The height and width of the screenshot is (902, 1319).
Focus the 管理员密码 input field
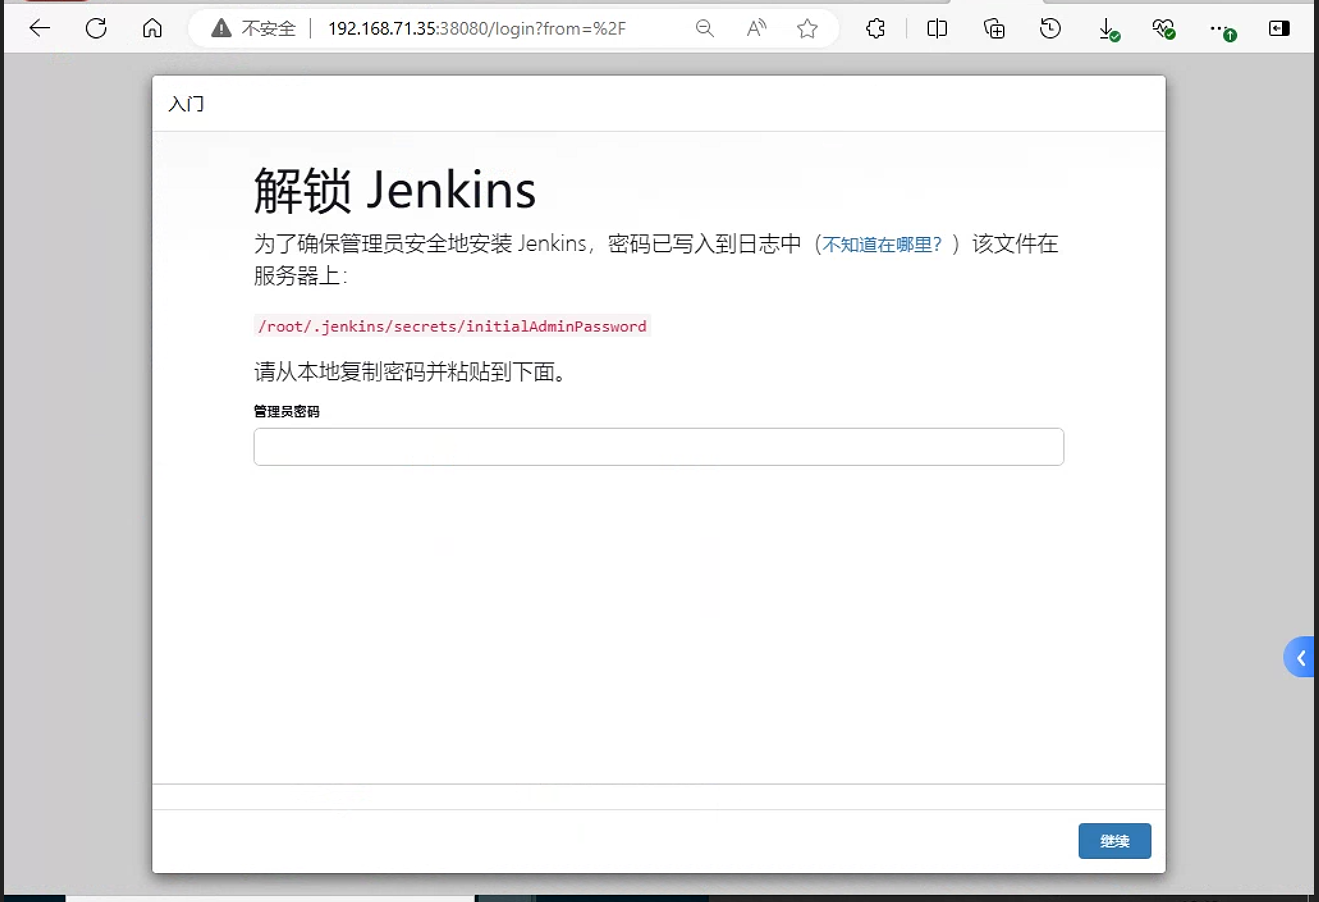click(x=659, y=447)
